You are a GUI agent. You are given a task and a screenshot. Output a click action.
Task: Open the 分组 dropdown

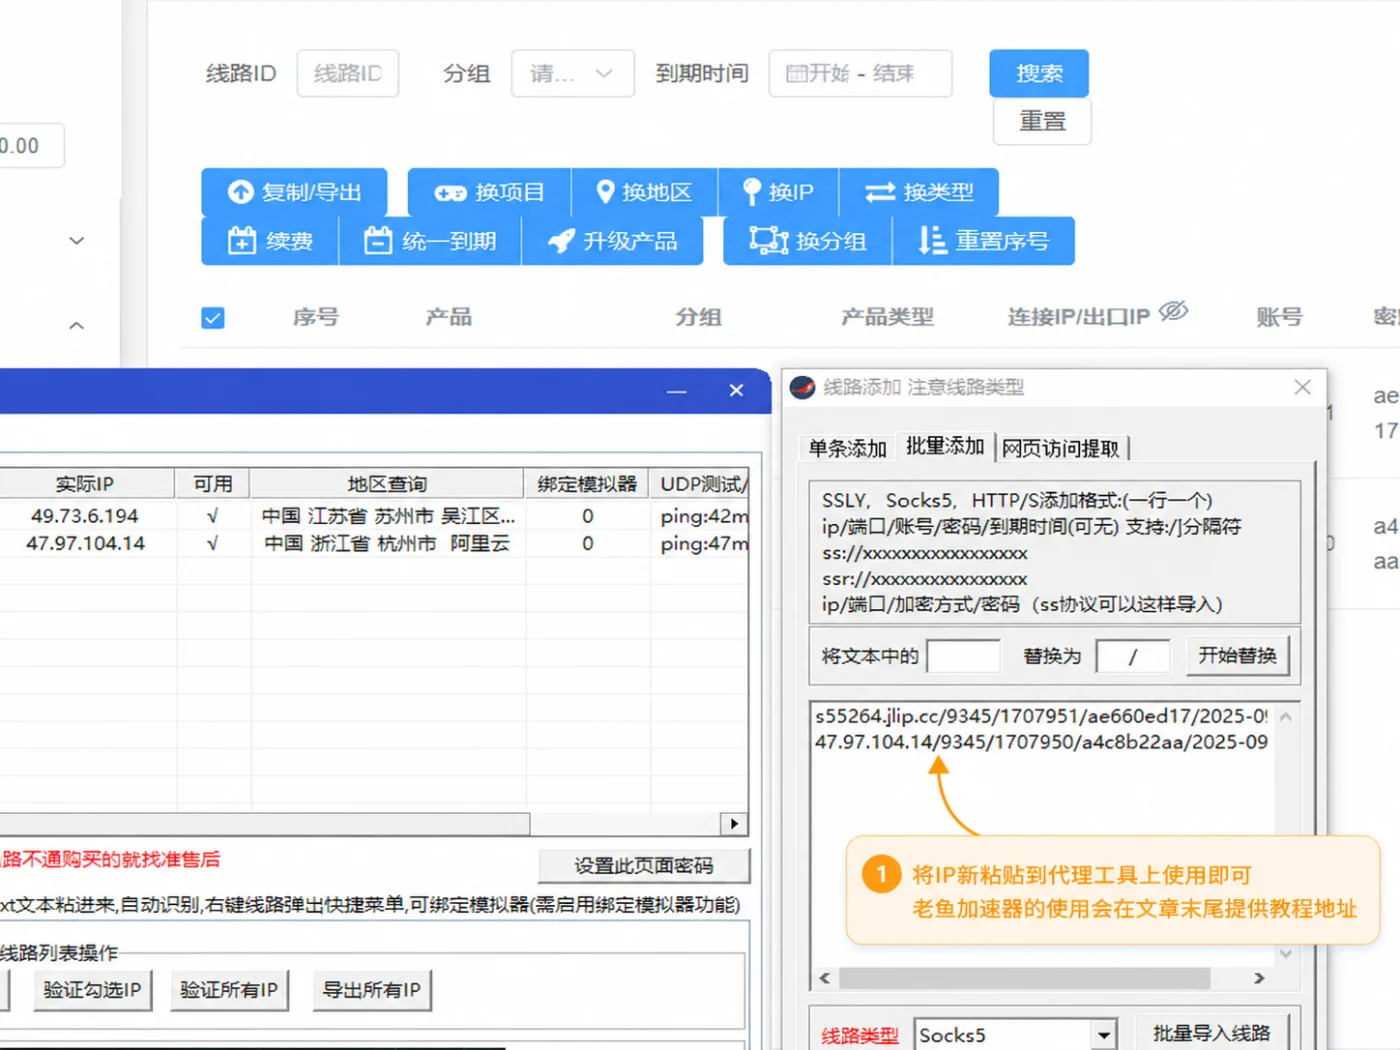tap(572, 73)
